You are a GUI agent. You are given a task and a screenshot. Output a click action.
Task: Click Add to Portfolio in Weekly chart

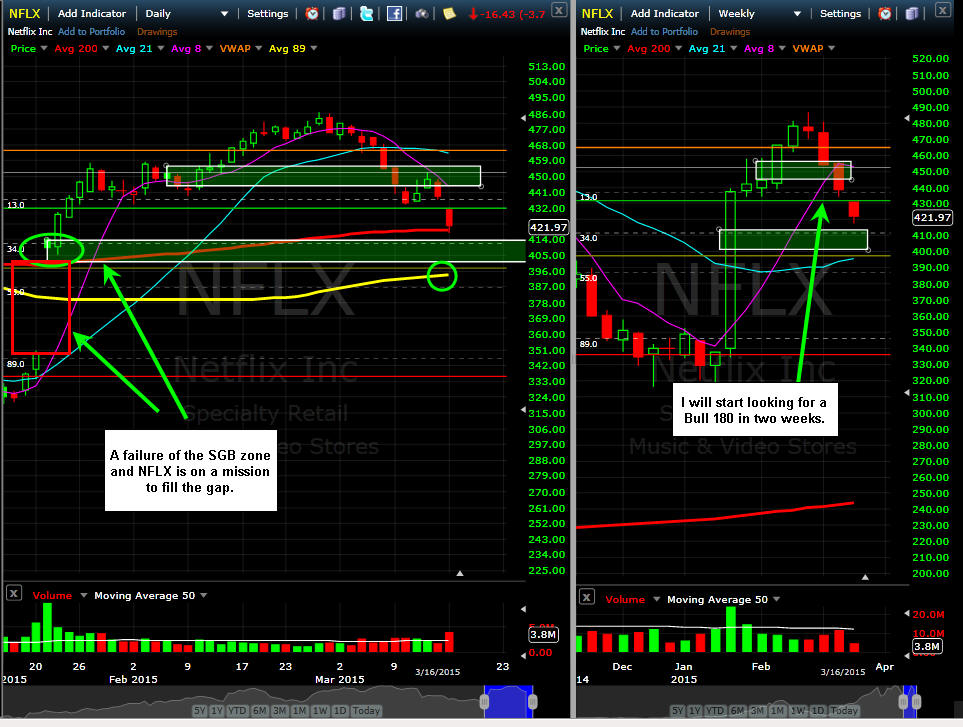[665, 31]
